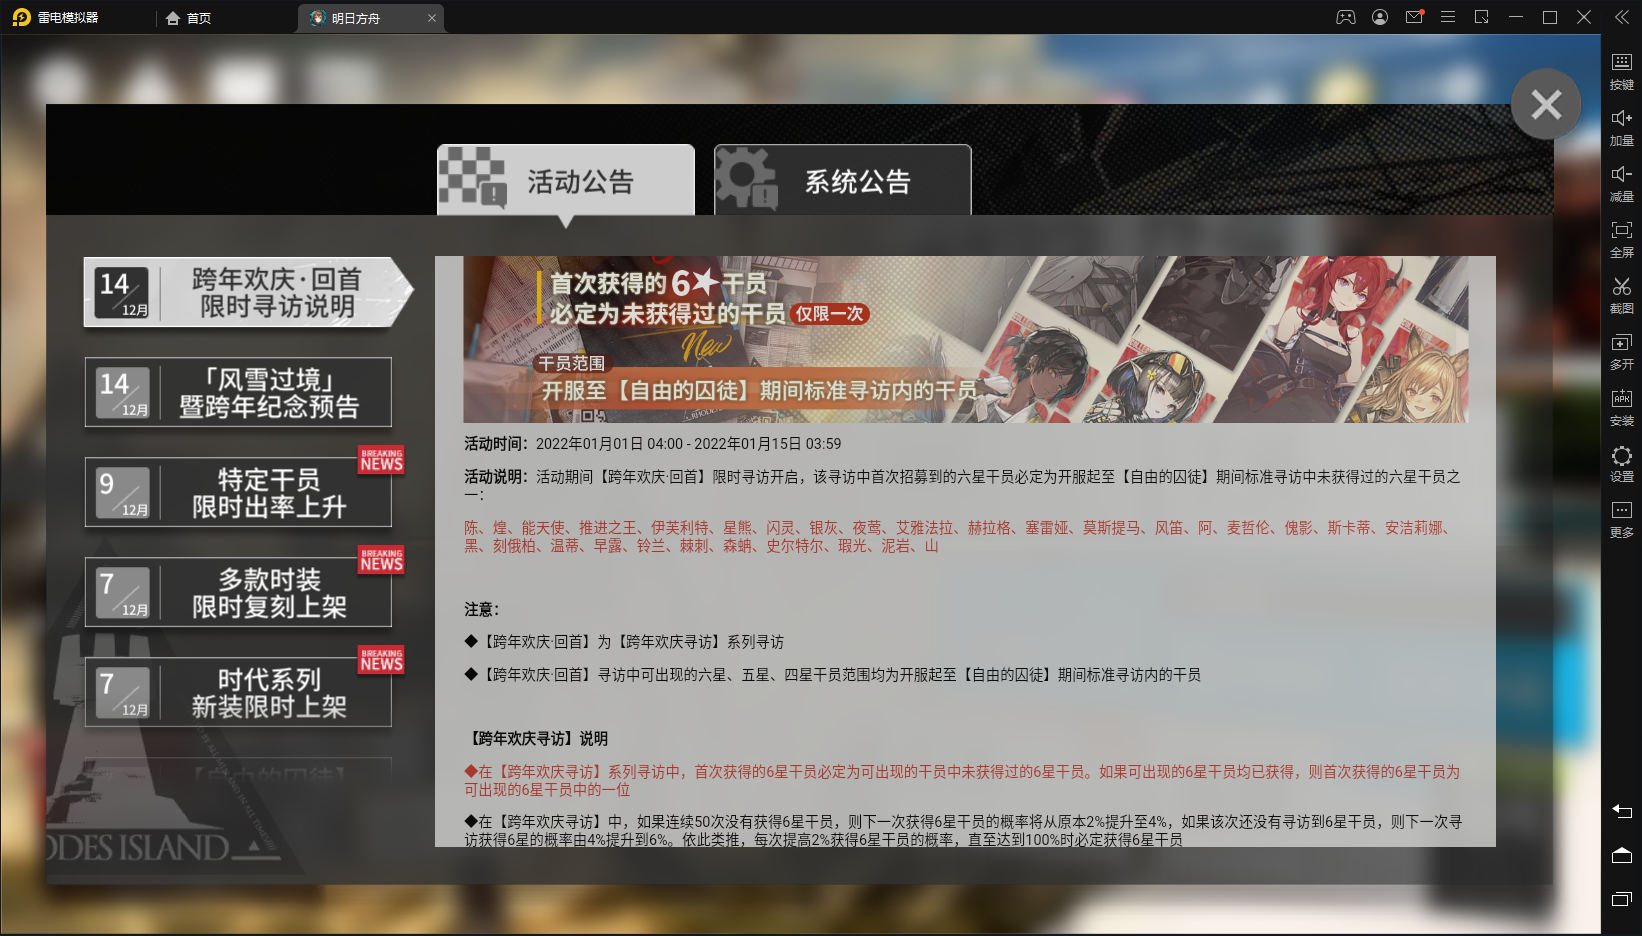Image resolution: width=1642 pixels, height=936 pixels.
Task: Go to 首页 home tab
Action: coord(189,18)
